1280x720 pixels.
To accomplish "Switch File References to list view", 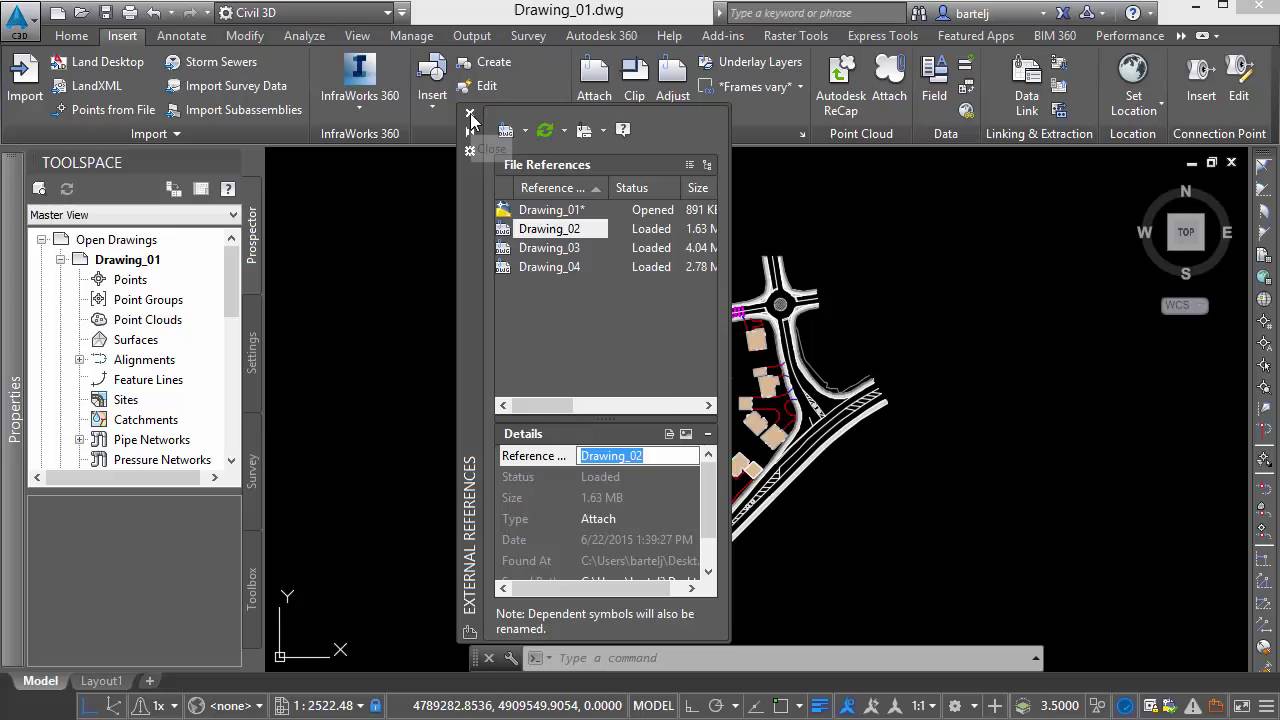I will coord(689,165).
